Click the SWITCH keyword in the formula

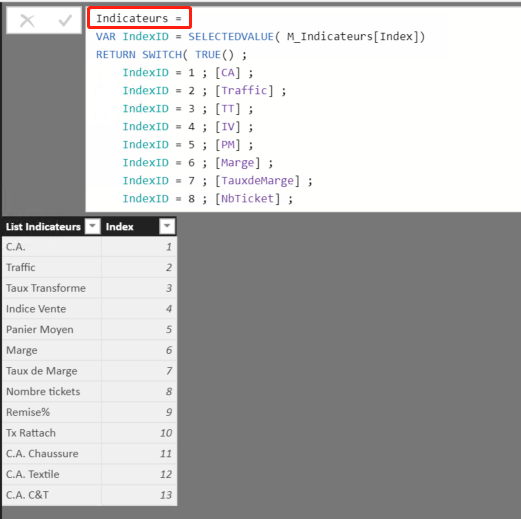[162, 54]
